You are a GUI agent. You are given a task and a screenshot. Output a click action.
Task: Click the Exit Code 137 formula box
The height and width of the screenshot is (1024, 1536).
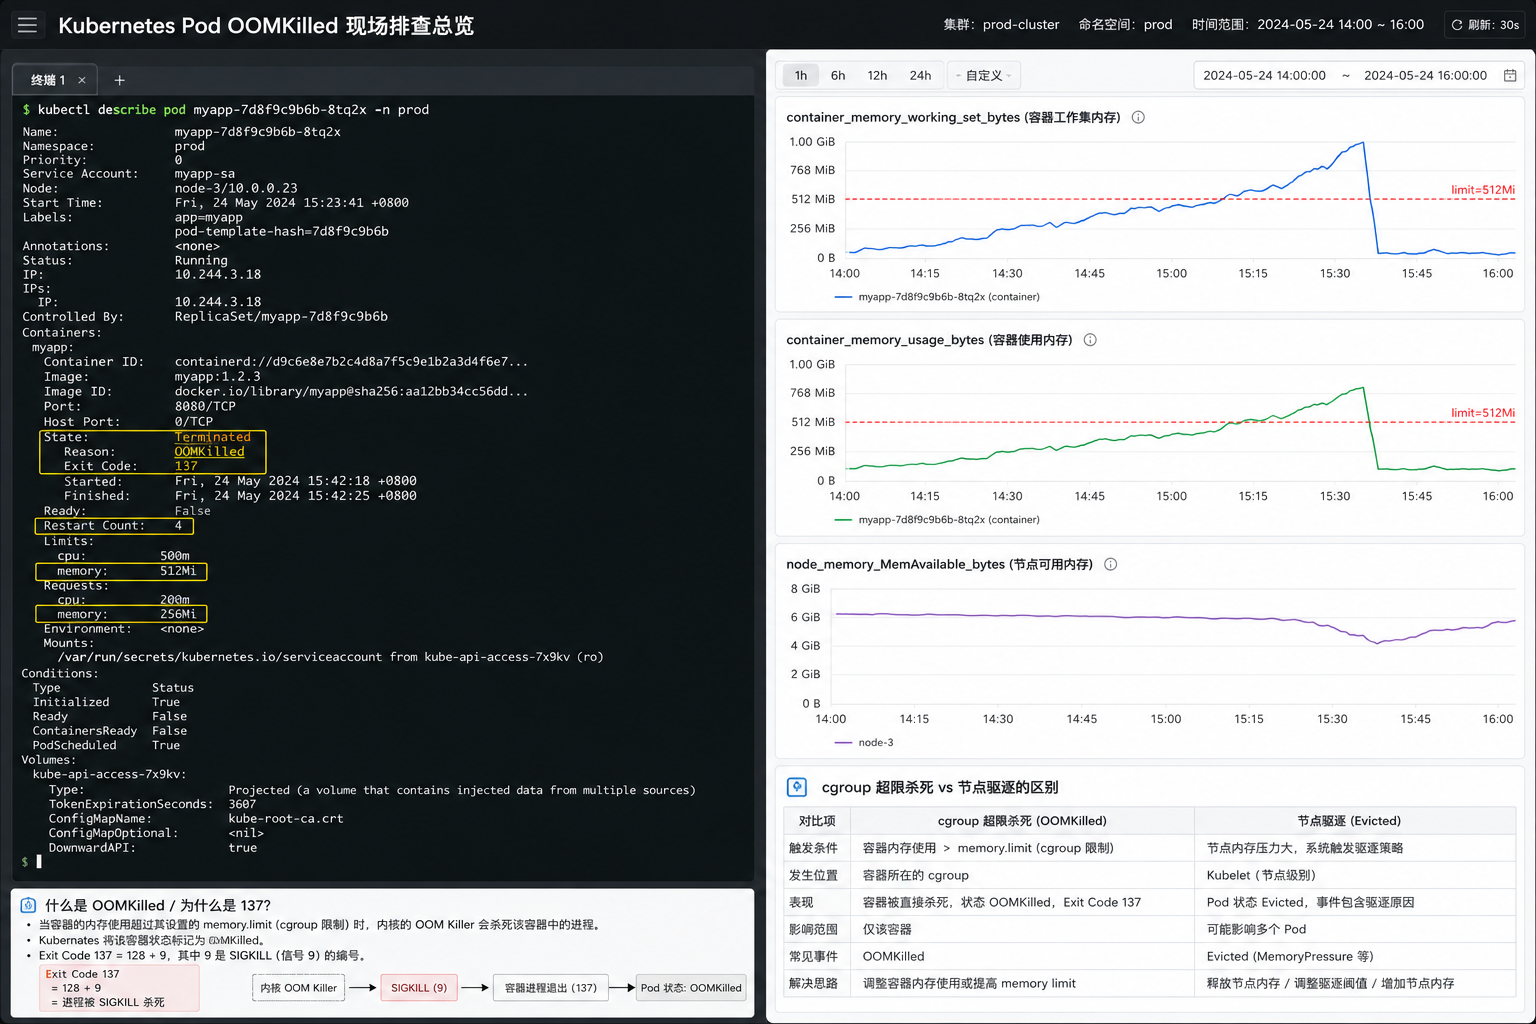(119, 988)
